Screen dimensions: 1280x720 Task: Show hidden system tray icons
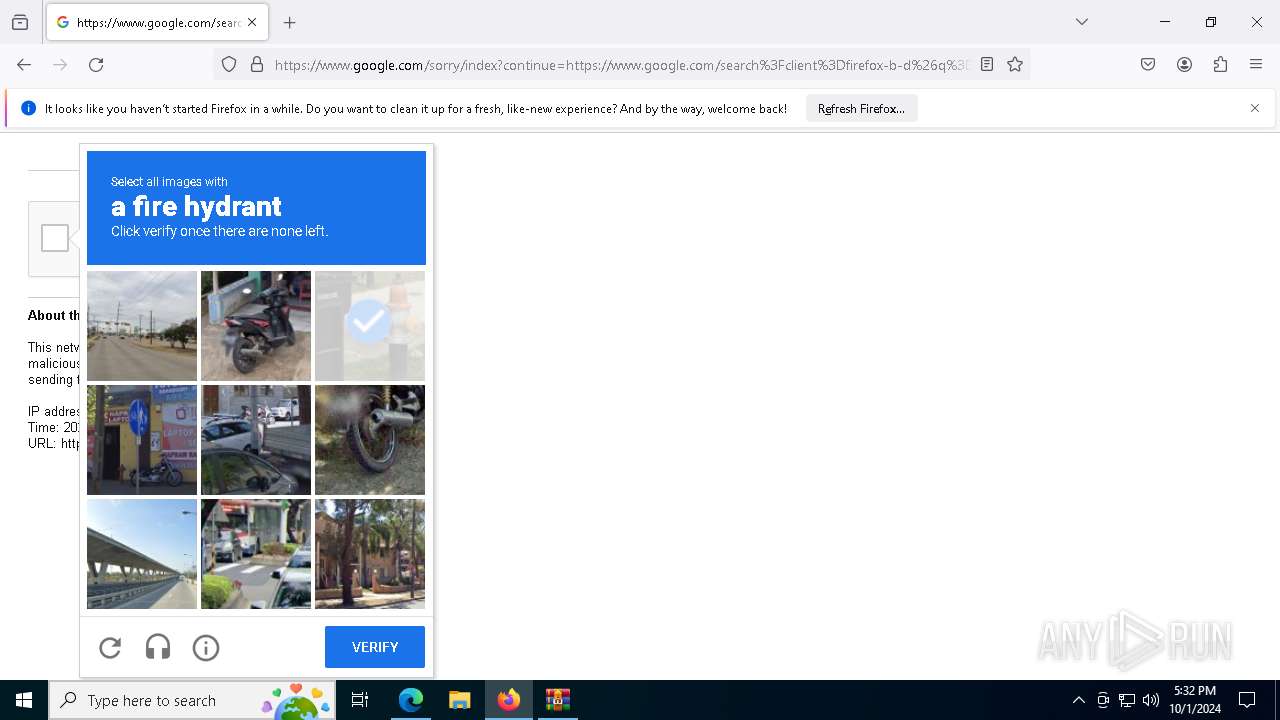pos(1078,700)
